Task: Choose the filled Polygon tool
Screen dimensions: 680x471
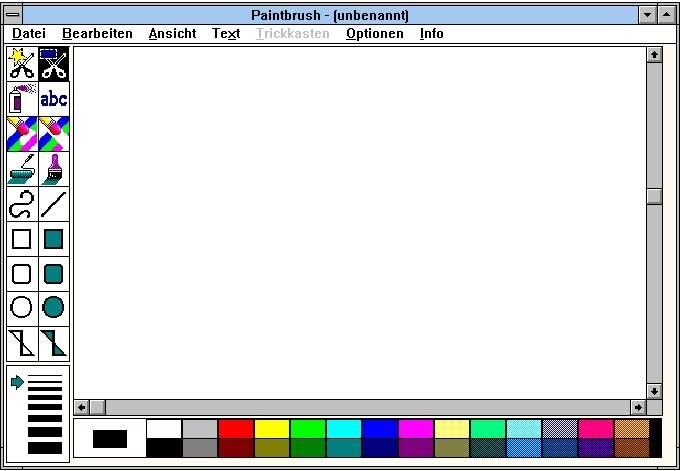Action: (x=54, y=344)
